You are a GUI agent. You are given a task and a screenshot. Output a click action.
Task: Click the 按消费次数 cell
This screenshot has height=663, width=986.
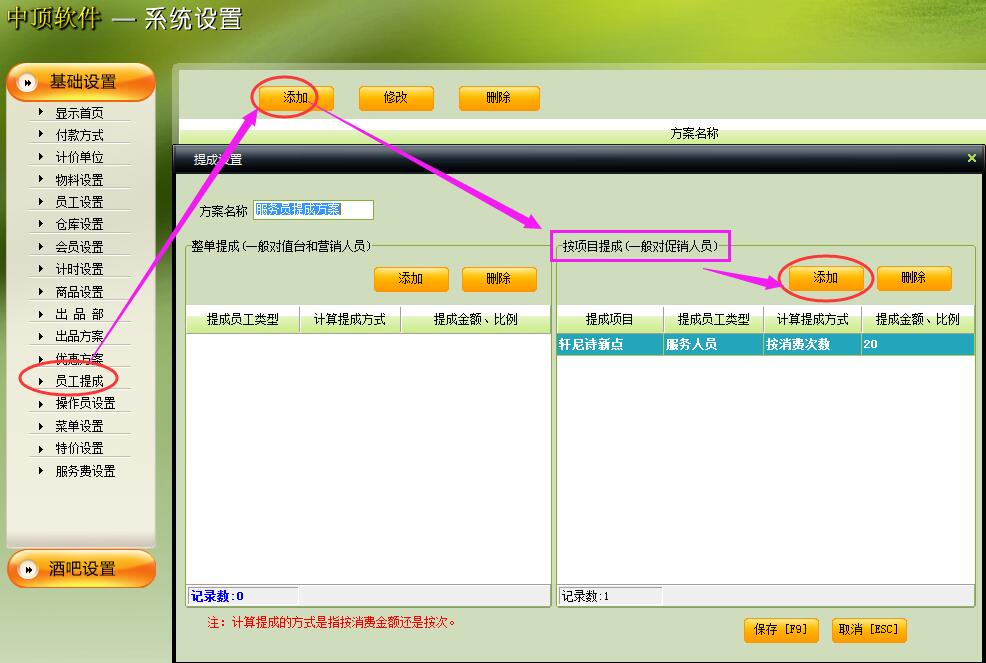pyautogui.click(x=812, y=344)
